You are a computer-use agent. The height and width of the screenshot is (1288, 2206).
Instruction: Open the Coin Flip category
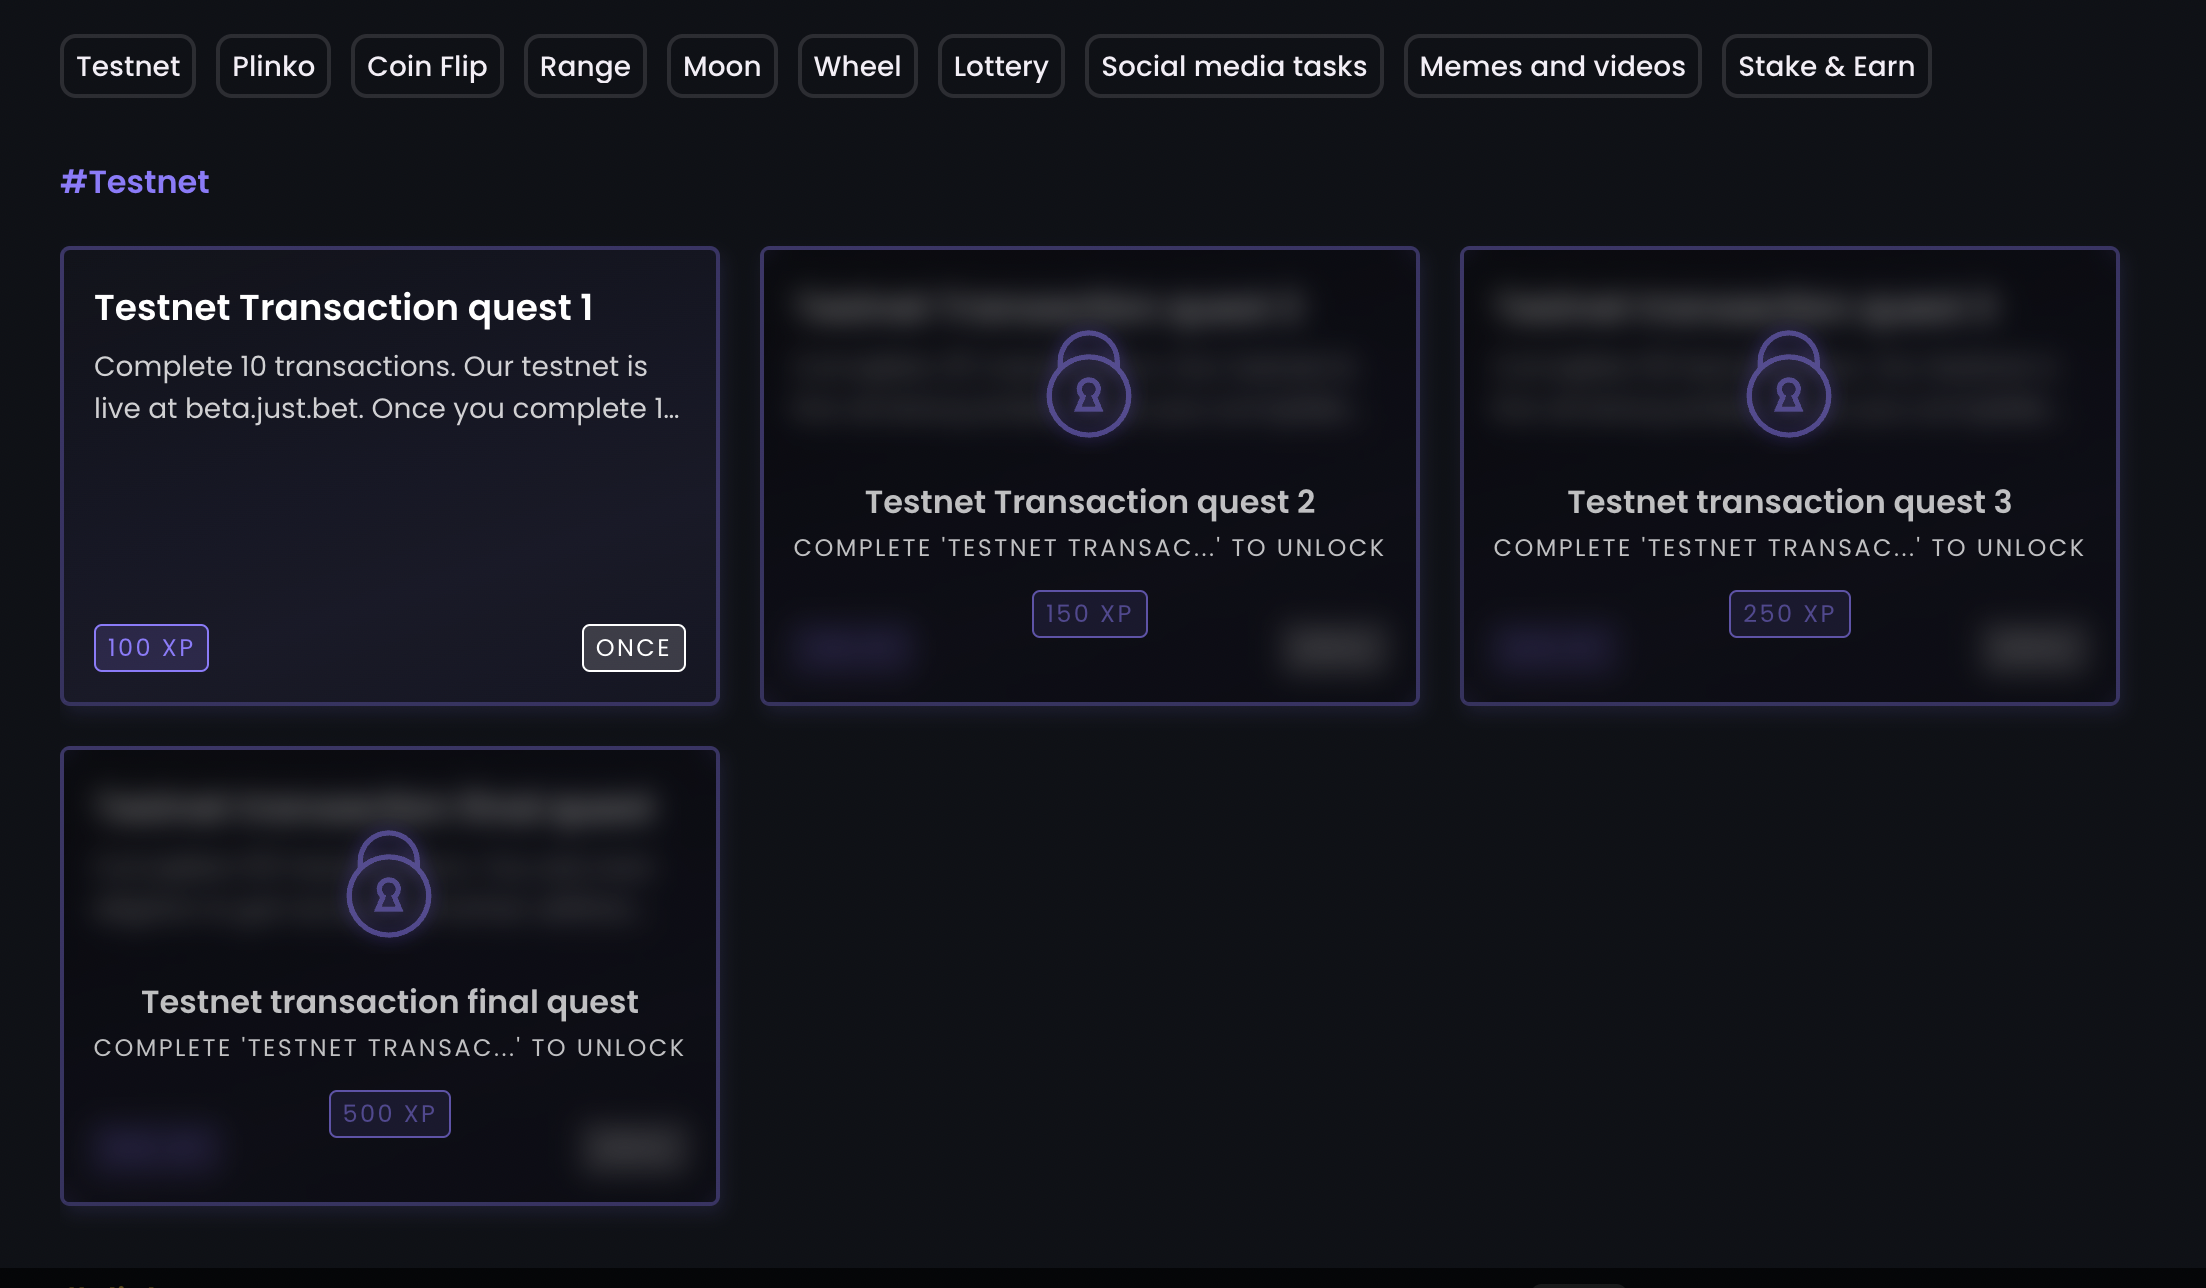(x=427, y=66)
